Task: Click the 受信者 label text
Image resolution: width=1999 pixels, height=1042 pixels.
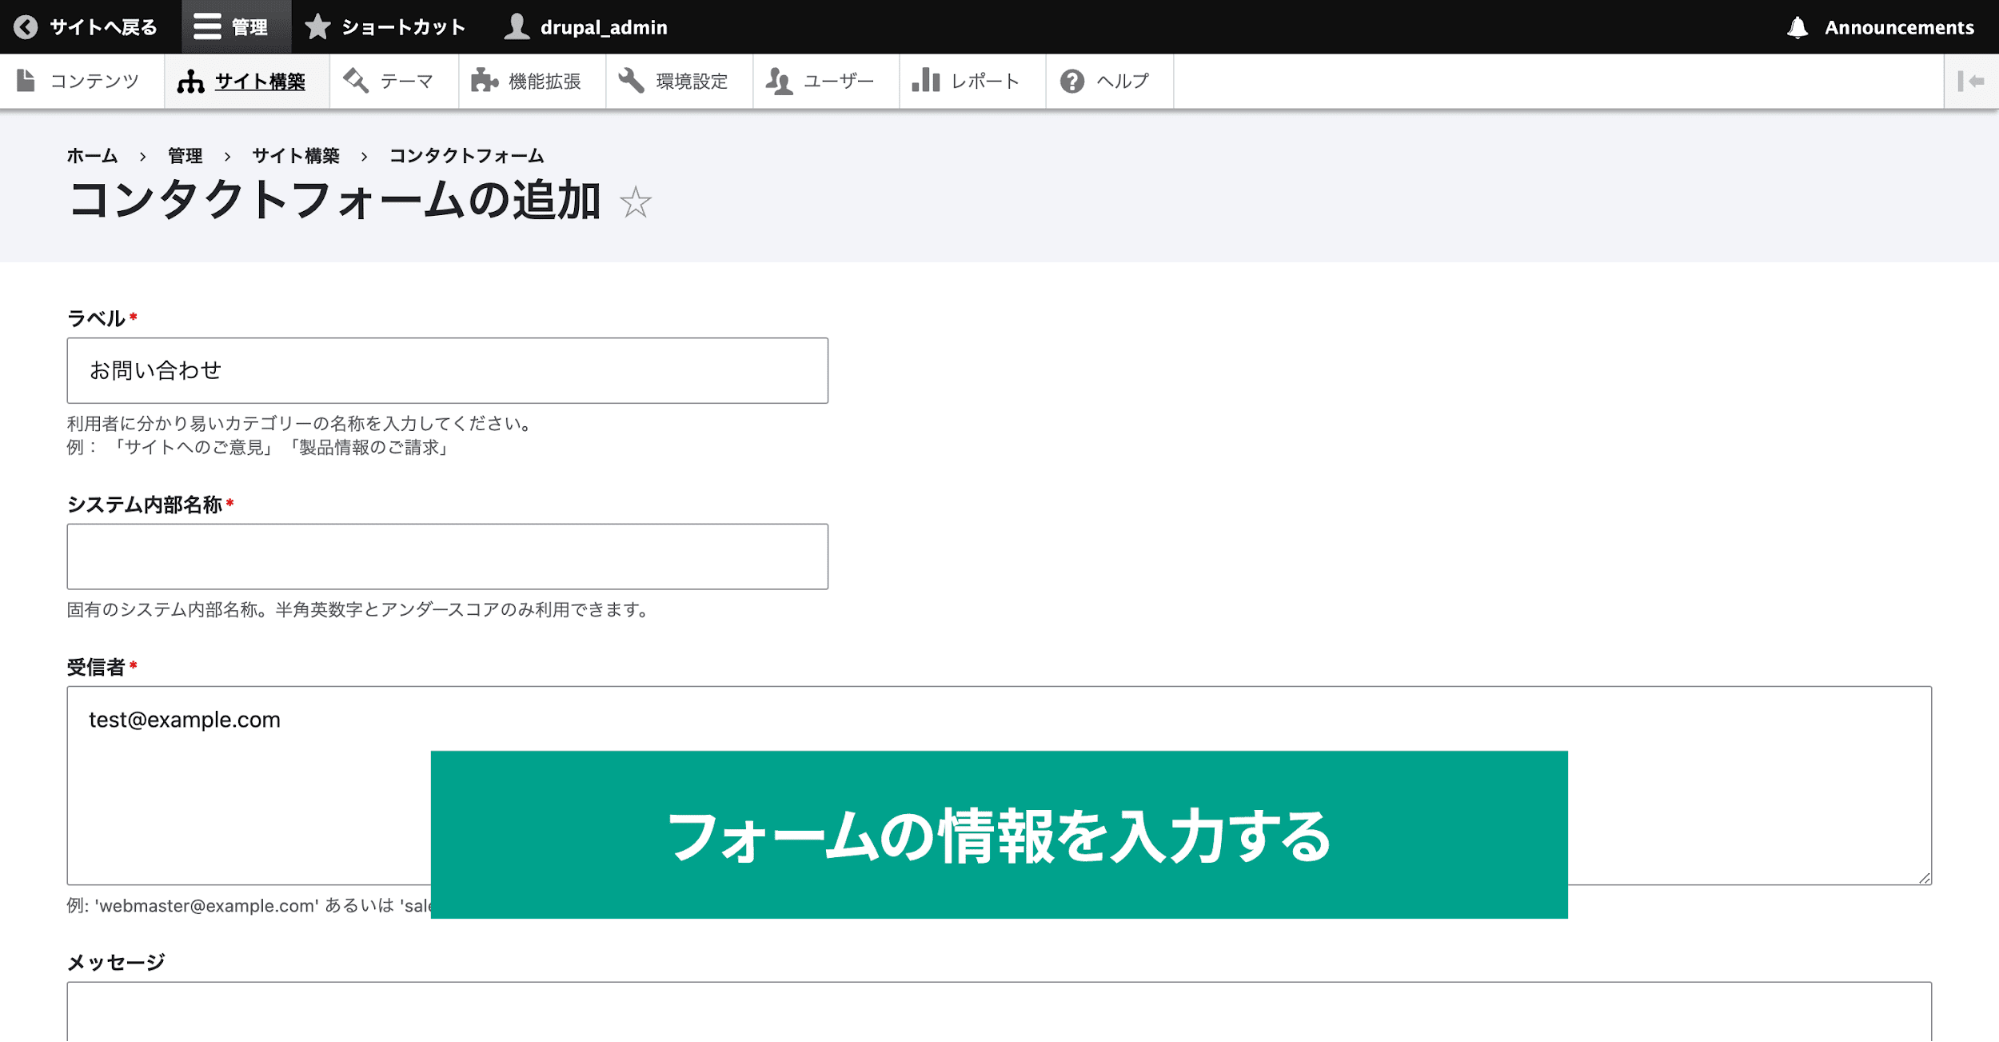Action: coord(96,667)
